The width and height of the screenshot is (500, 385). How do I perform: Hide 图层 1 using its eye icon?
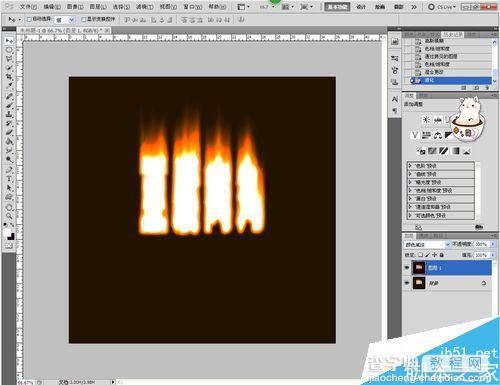coord(407,268)
